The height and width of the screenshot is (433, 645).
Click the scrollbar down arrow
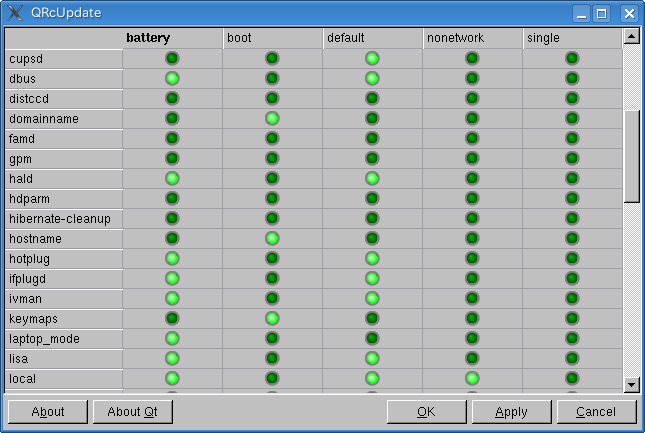(x=631, y=384)
